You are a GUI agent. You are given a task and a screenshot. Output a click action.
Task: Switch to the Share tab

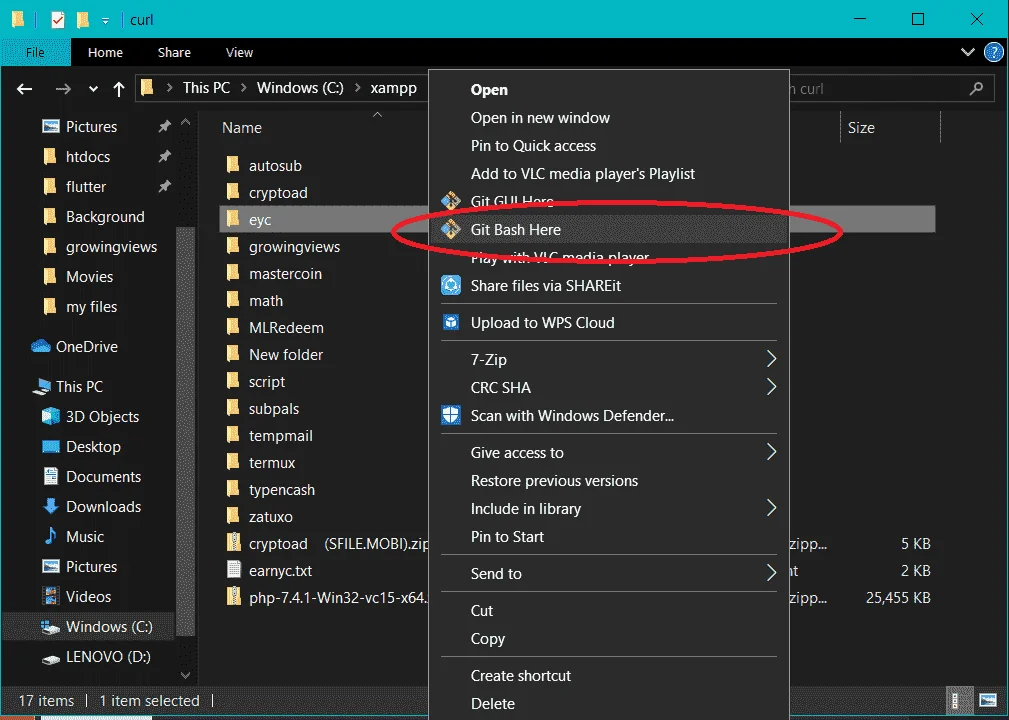click(174, 53)
